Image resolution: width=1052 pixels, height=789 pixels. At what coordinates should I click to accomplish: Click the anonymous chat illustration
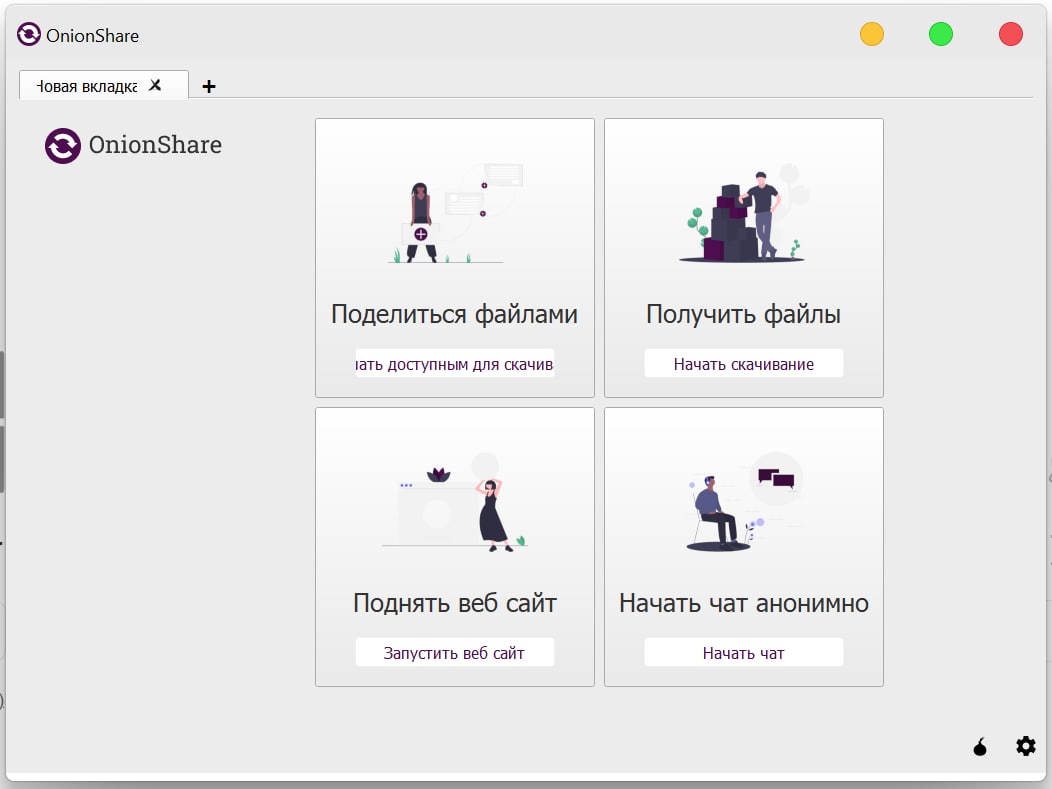[x=744, y=505]
